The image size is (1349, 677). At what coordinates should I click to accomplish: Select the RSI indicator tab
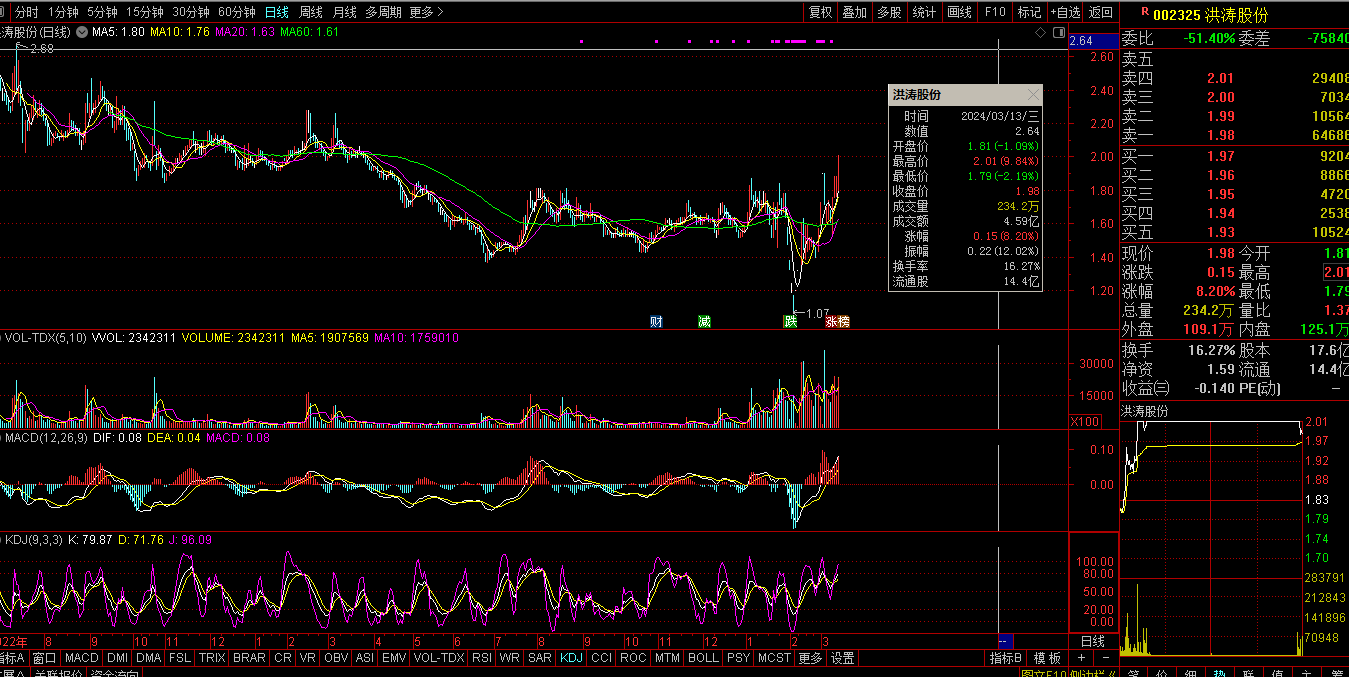(482, 658)
